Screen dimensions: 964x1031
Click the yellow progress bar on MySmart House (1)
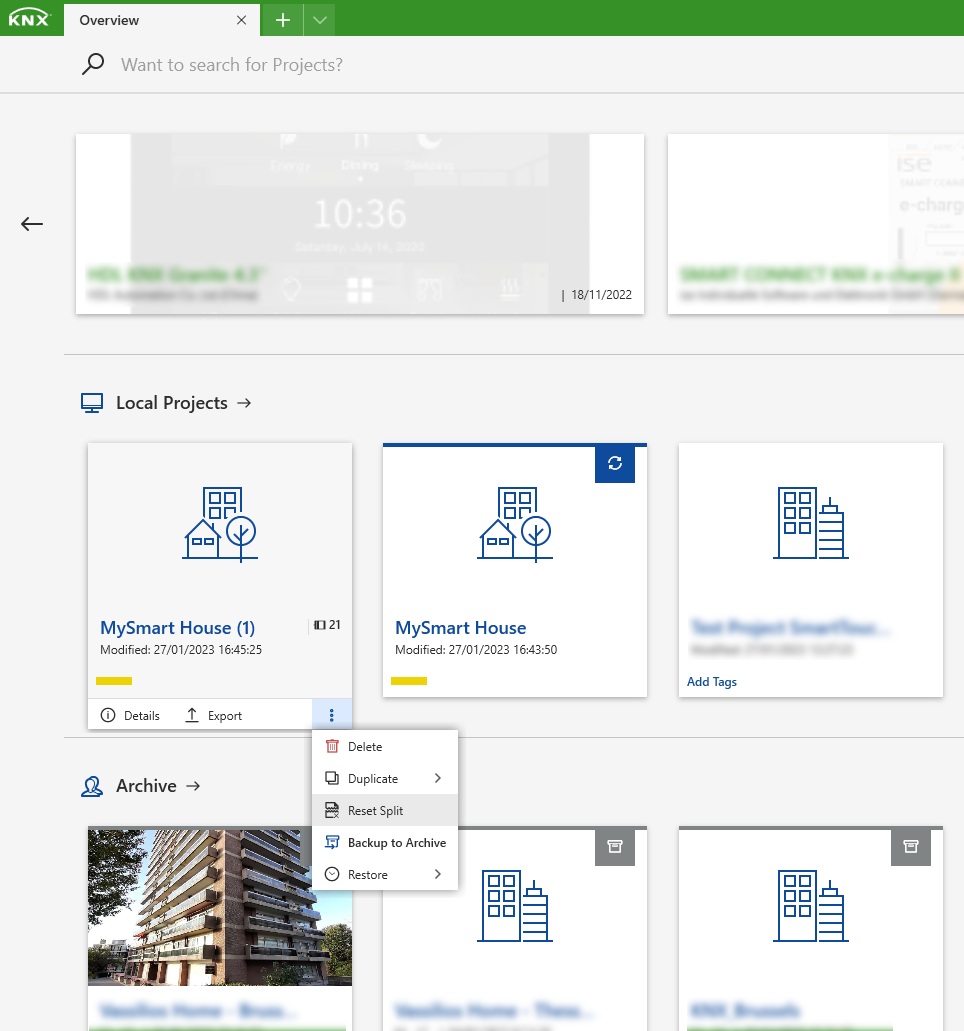click(x=113, y=679)
